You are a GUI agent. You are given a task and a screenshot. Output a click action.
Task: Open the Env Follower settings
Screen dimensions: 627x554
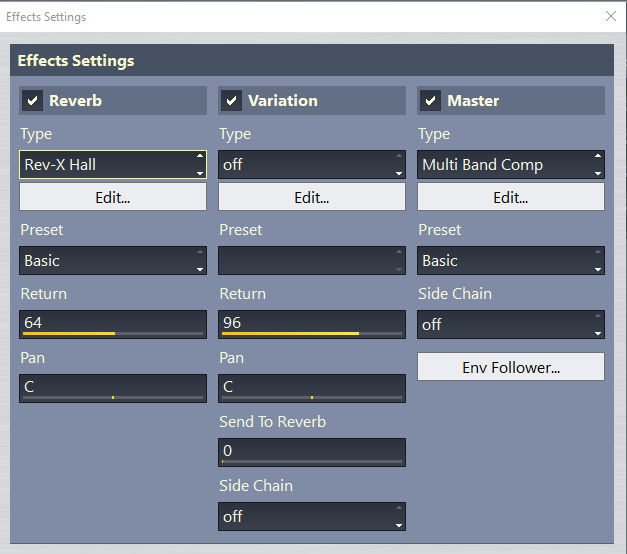511,367
